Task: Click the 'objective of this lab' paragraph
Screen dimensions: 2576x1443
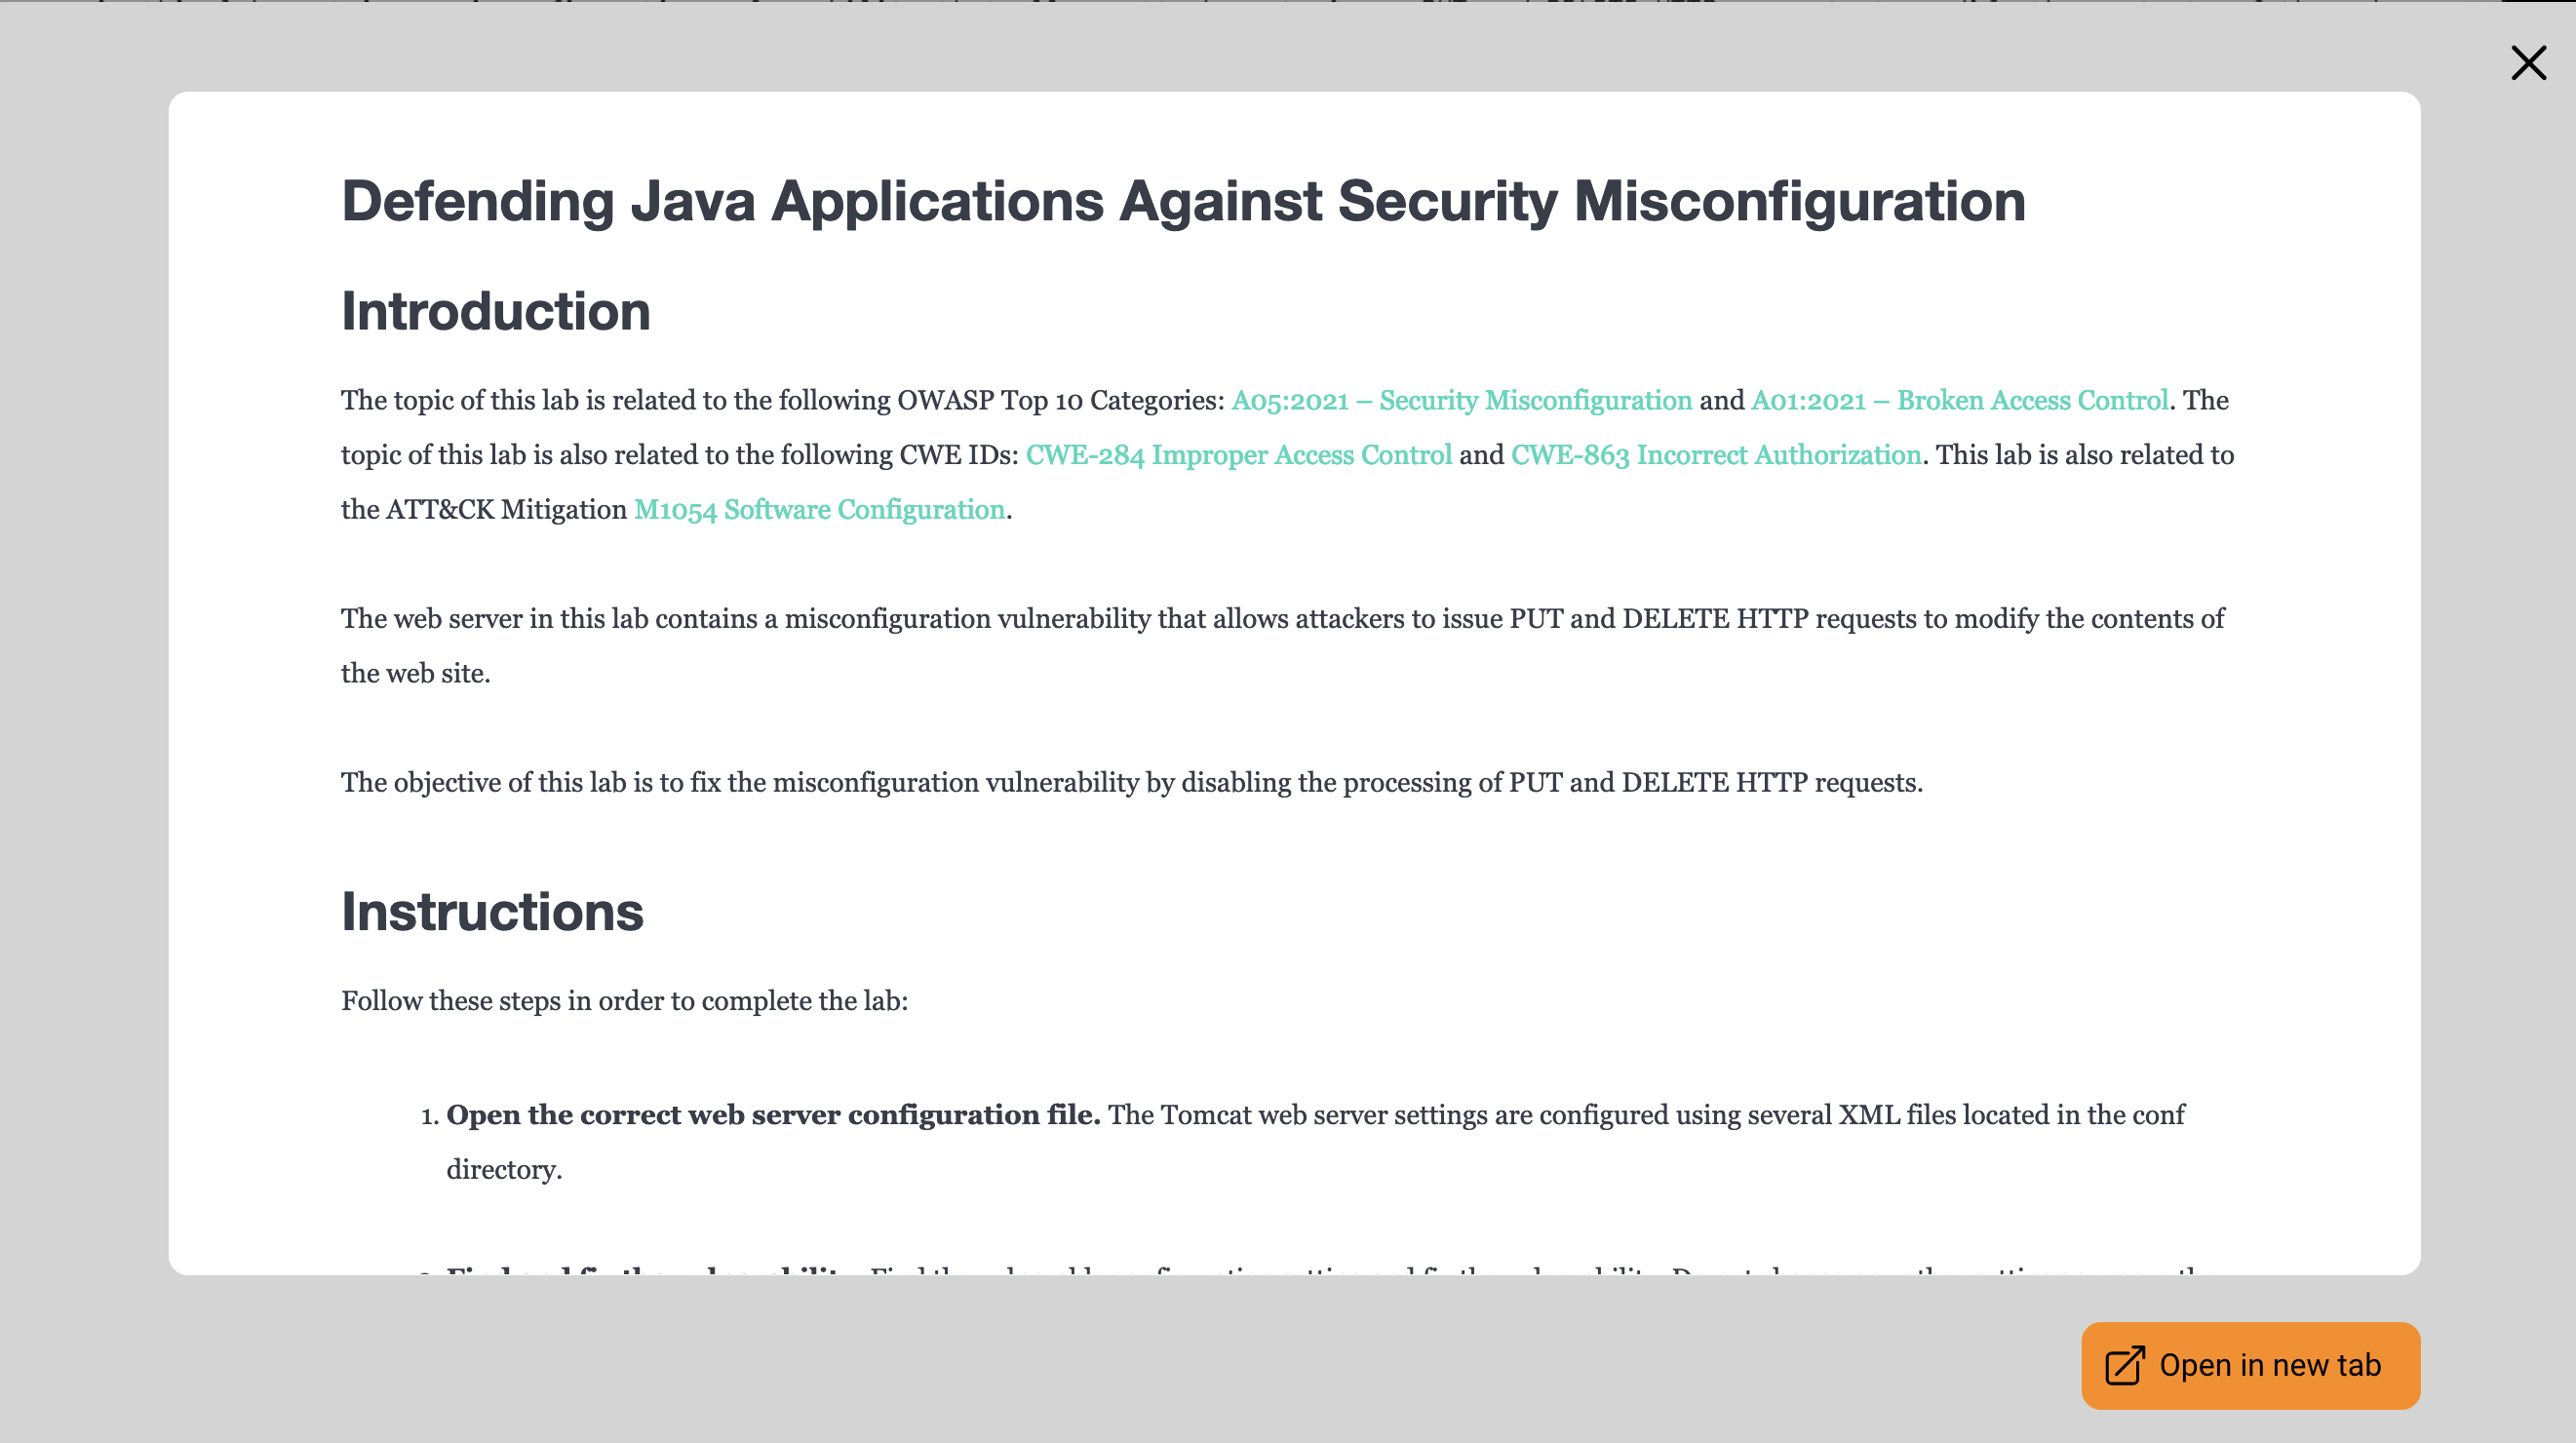Action: click(x=1131, y=782)
